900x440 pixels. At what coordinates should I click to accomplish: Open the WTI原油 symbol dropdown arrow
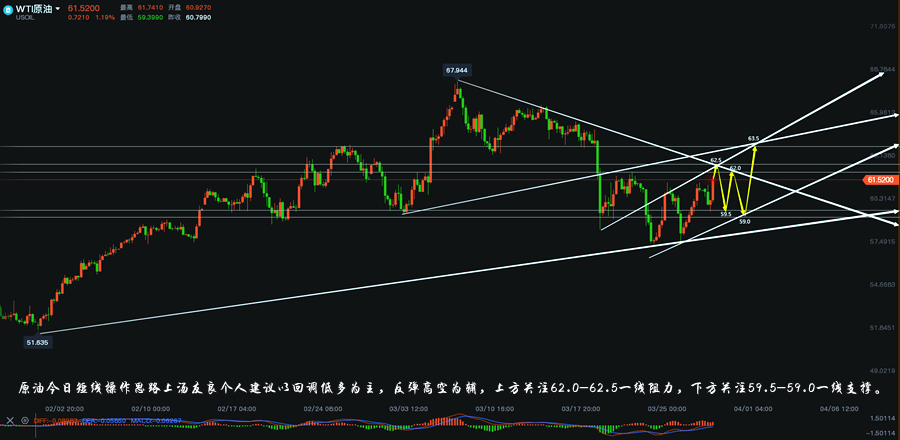point(57,9)
